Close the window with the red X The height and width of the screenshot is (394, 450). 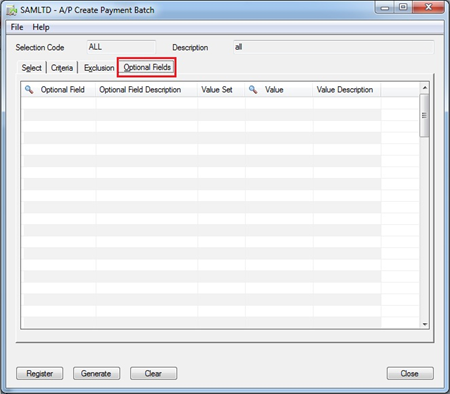428,7
